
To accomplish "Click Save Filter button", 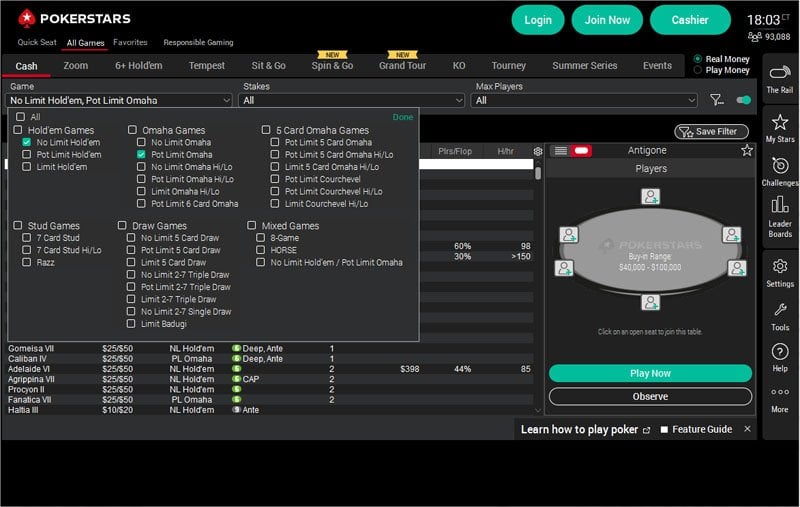I will pyautogui.click(x=711, y=132).
